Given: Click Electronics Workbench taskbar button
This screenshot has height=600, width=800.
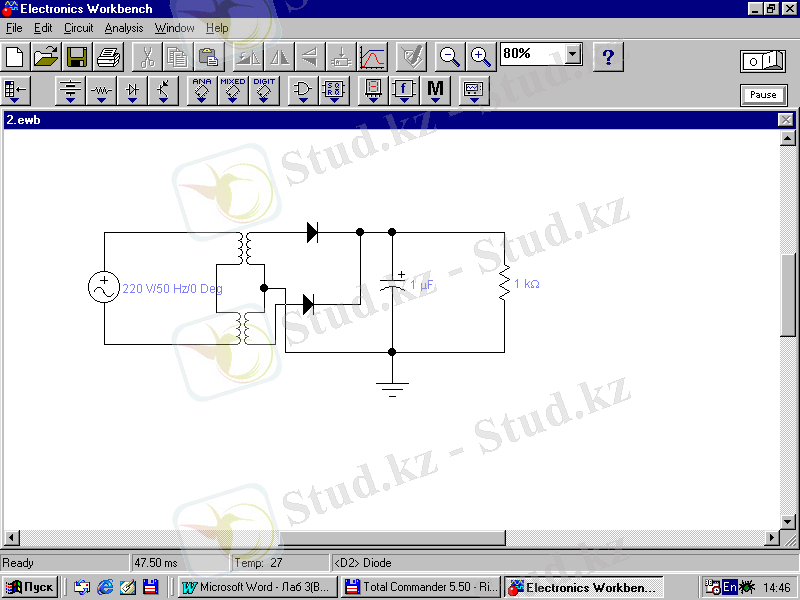Looking at the screenshot, I should [x=584, y=587].
